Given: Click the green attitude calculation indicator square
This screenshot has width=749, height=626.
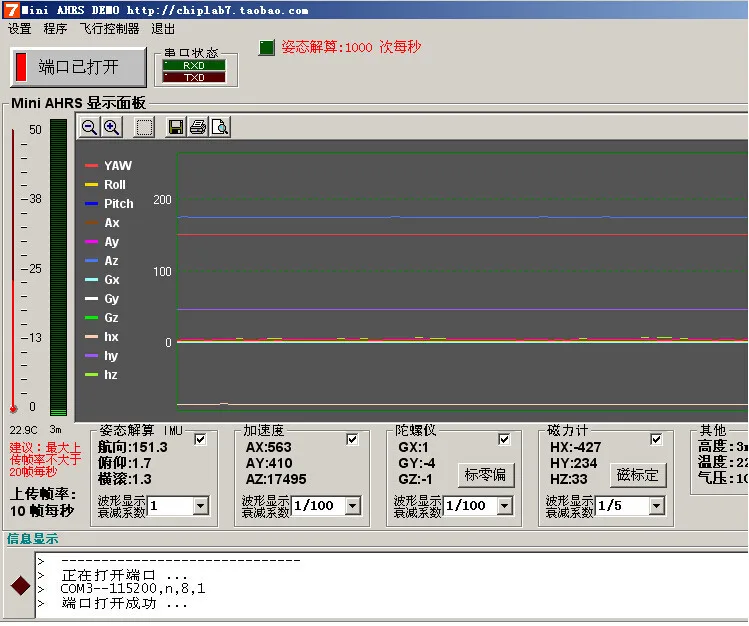Looking at the screenshot, I should [x=267, y=47].
